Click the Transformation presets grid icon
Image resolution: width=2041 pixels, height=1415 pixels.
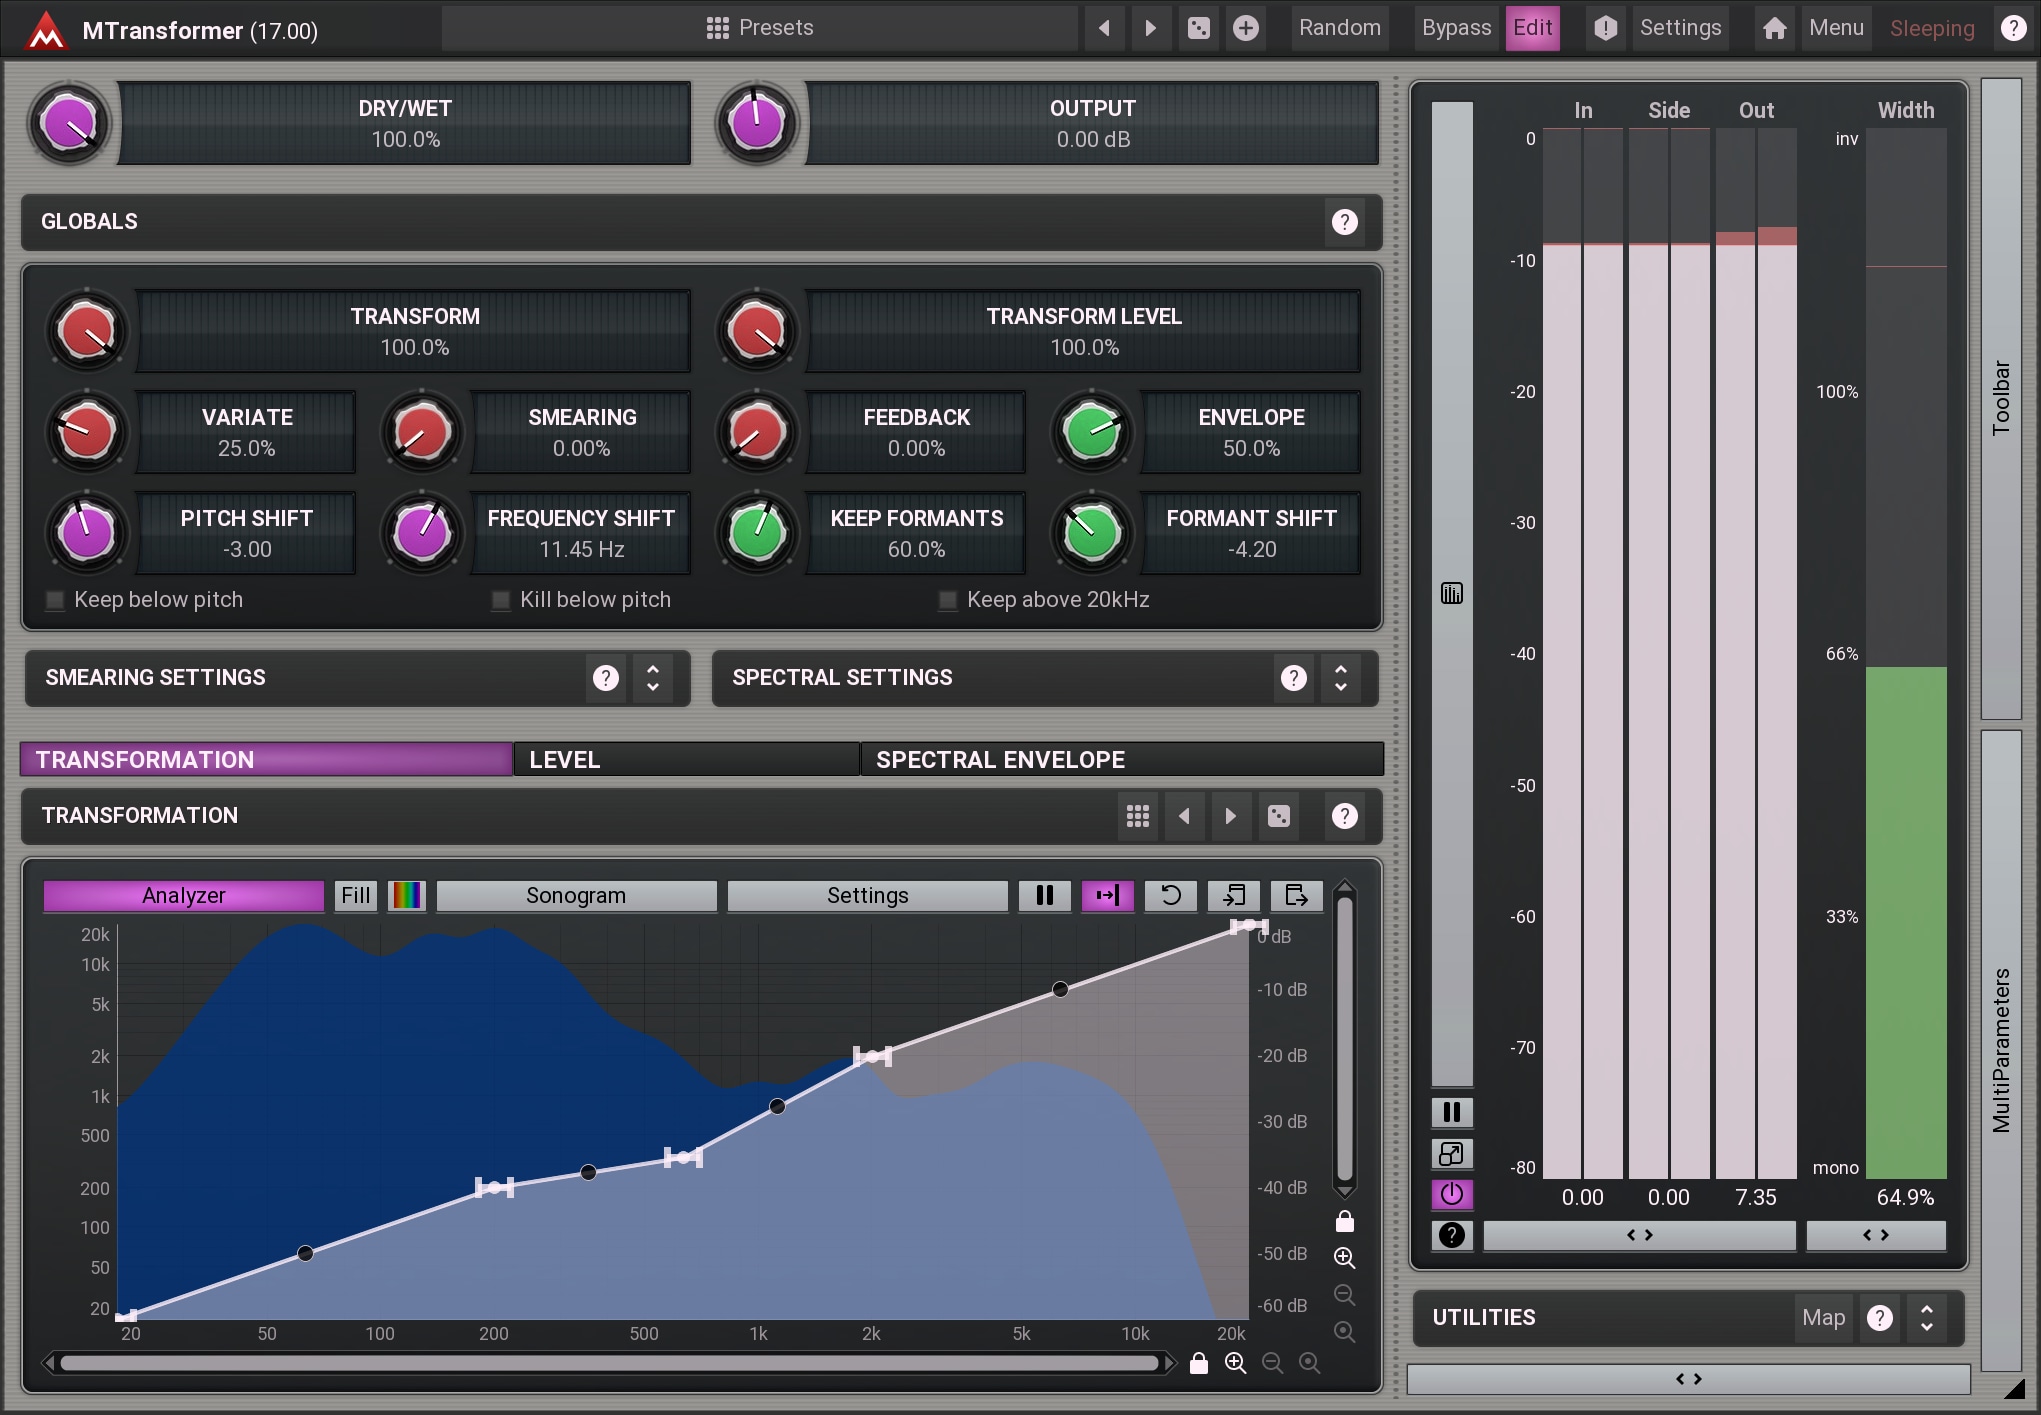[x=1137, y=816]
